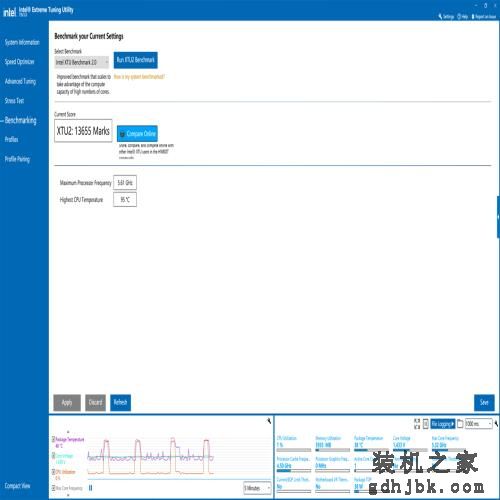Toggle Core Voltage graph checkbox
Viewport: 500px width, 500px height.
53,455
